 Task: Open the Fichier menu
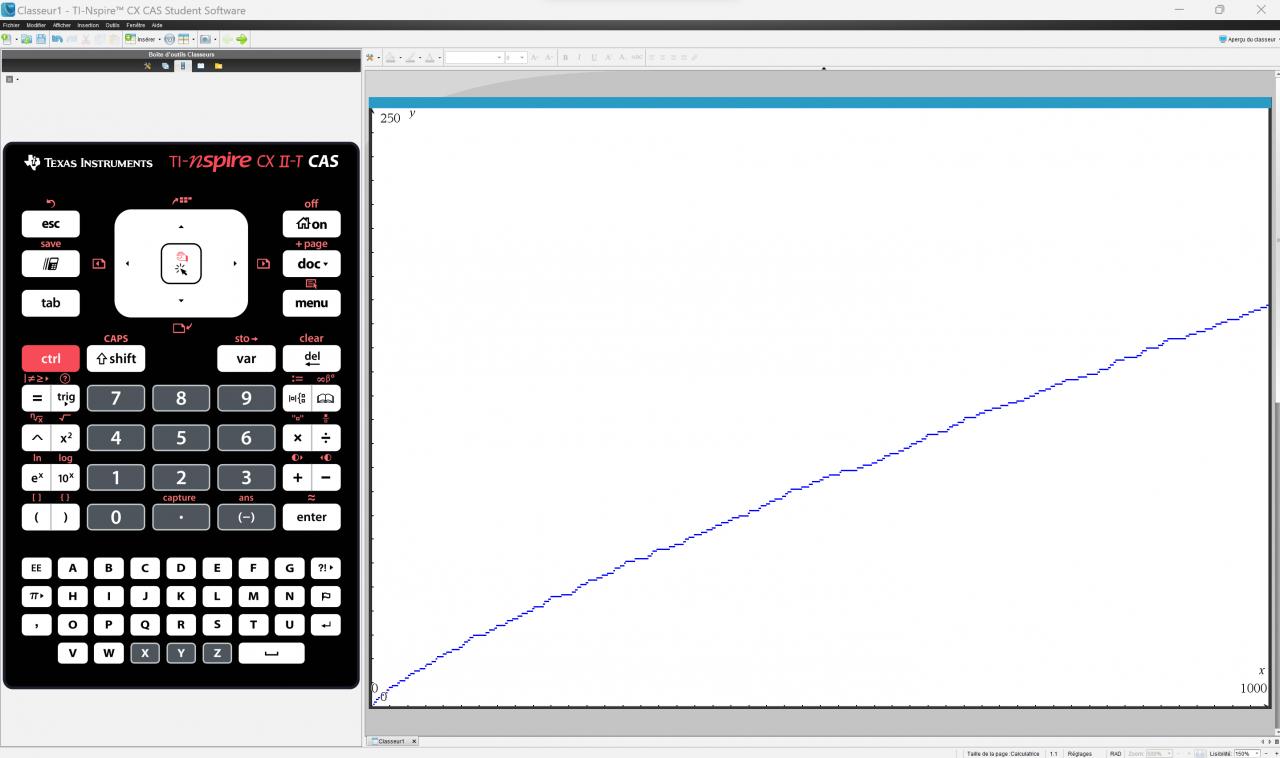click(11, 25)
